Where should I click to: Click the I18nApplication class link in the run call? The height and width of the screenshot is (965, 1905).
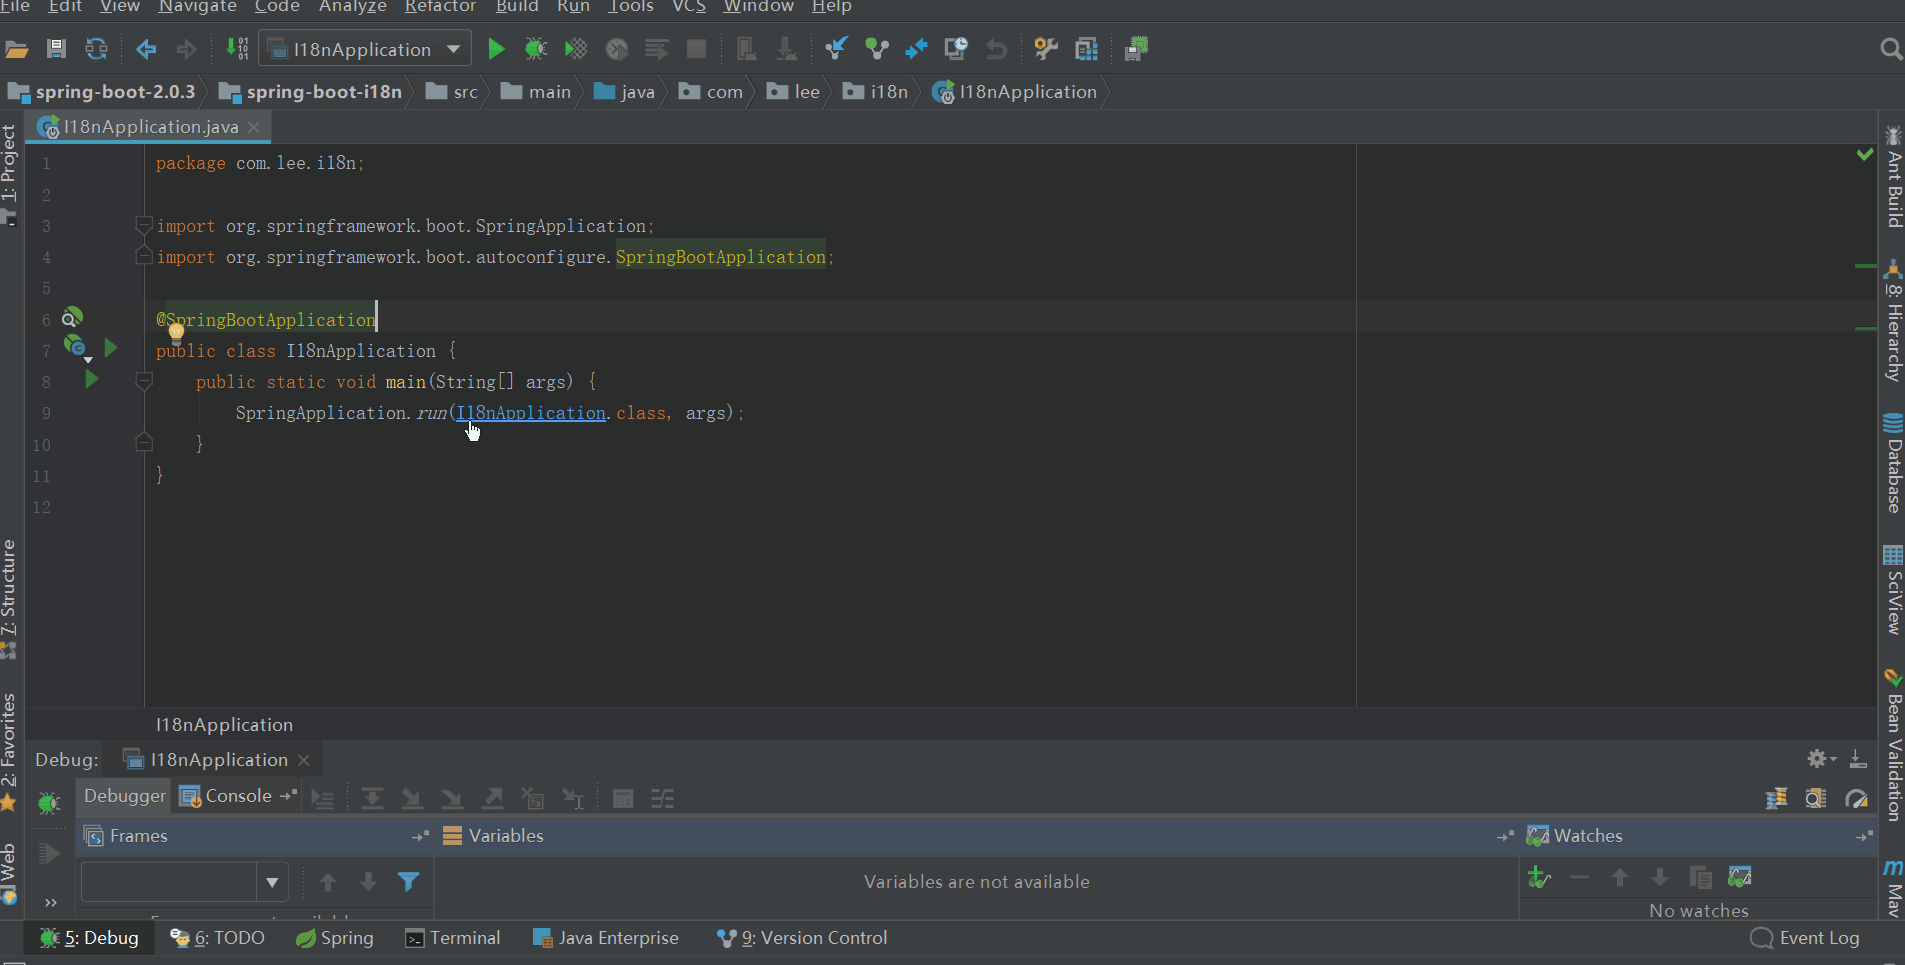pyautogui.click(x=531, y=412)
